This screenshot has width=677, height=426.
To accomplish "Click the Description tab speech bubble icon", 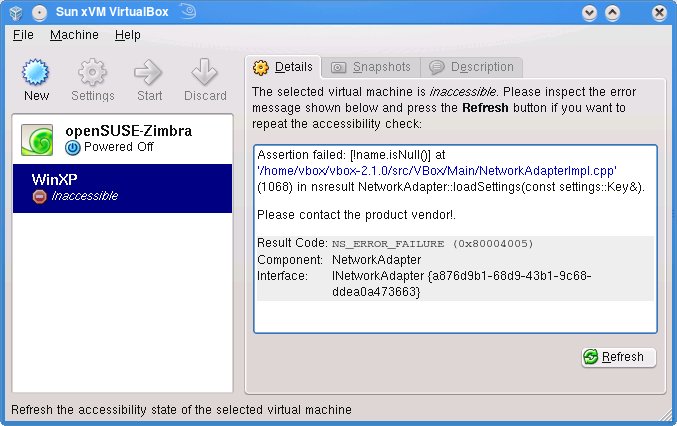I will coord(437,67).
